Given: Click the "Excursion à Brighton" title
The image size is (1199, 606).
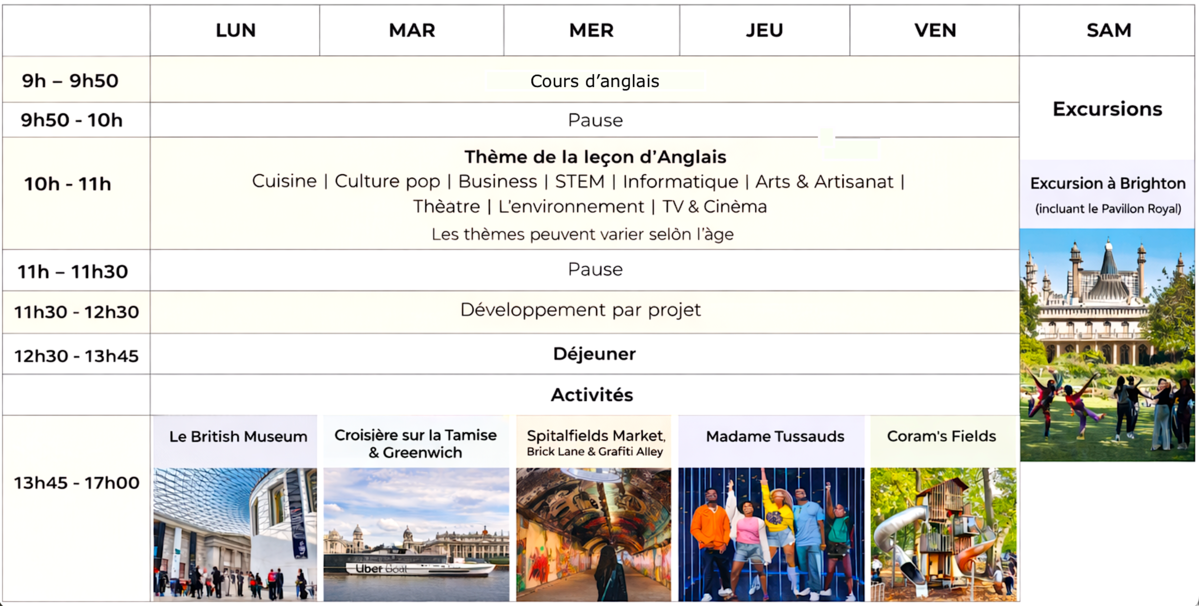Looking at the screenshot, I should coord(1107,184).
